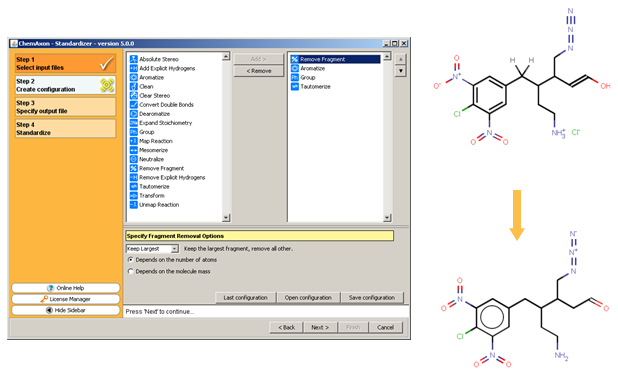This screenshot has width=618, height=374.
Task: Click the disabled Add button
Action: (x=259, y=59)
